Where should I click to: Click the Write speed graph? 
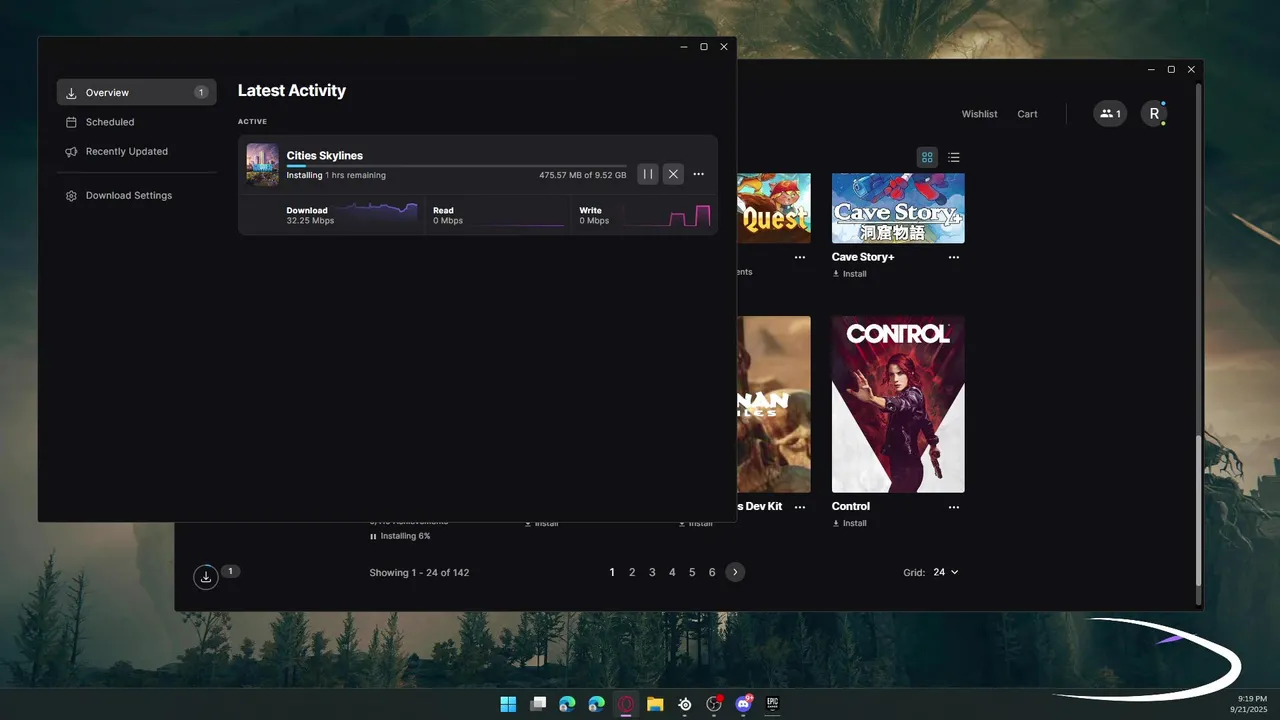coord(666,214)
